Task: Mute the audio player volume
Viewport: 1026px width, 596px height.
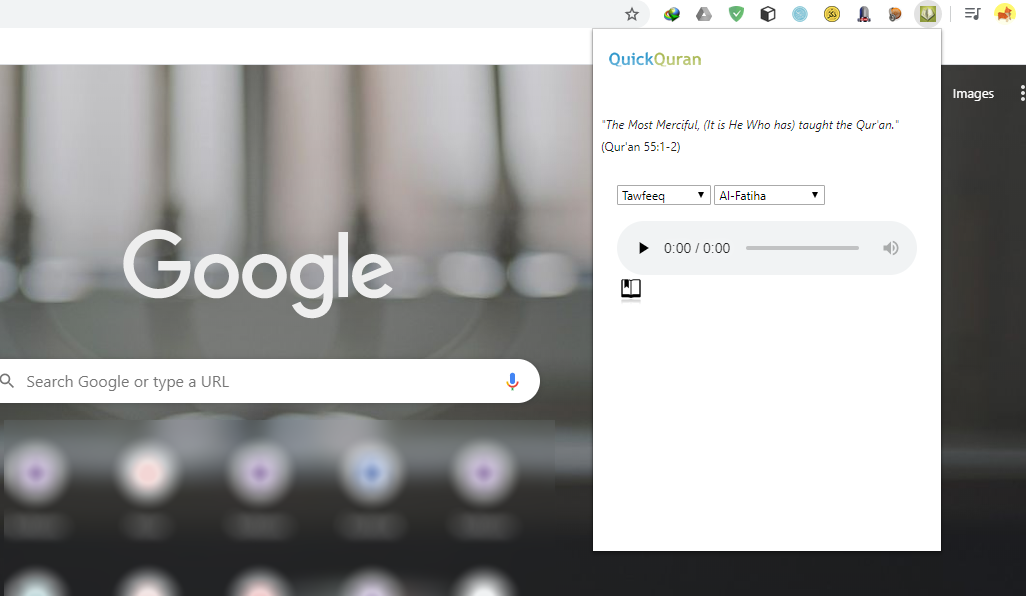Action: 891,248
